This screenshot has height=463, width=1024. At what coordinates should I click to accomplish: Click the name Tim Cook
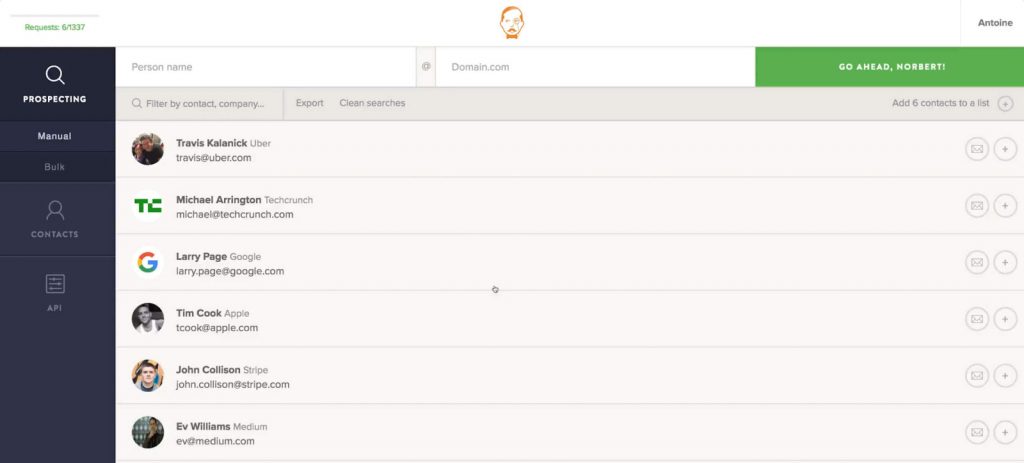[x=199, y=313]
